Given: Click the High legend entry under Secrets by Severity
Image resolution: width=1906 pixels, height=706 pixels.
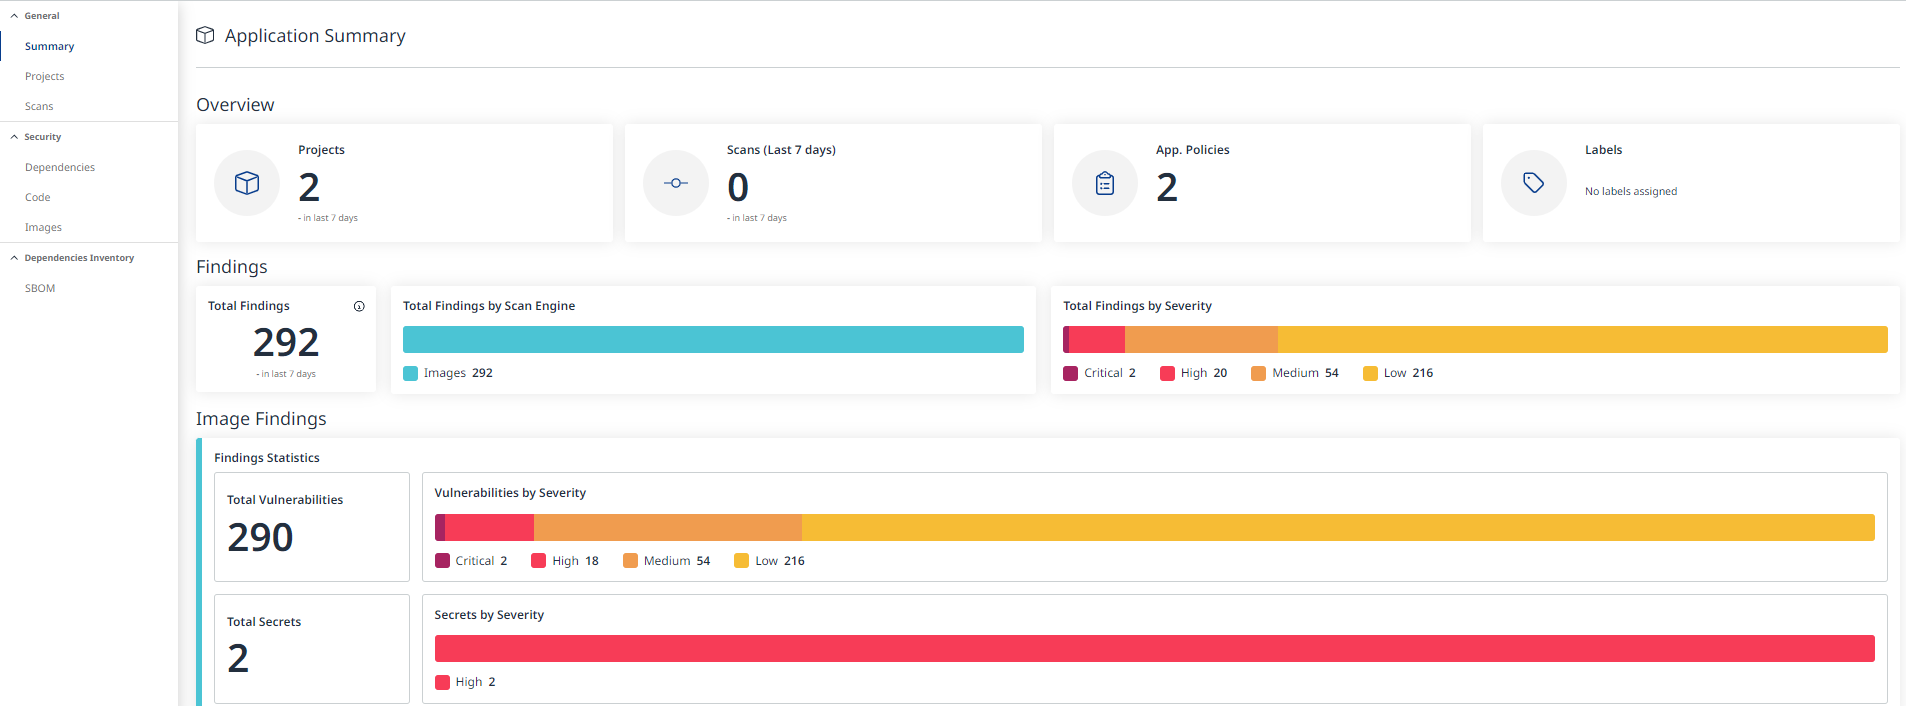Looking at the screenshot, I should pos(466,682).
